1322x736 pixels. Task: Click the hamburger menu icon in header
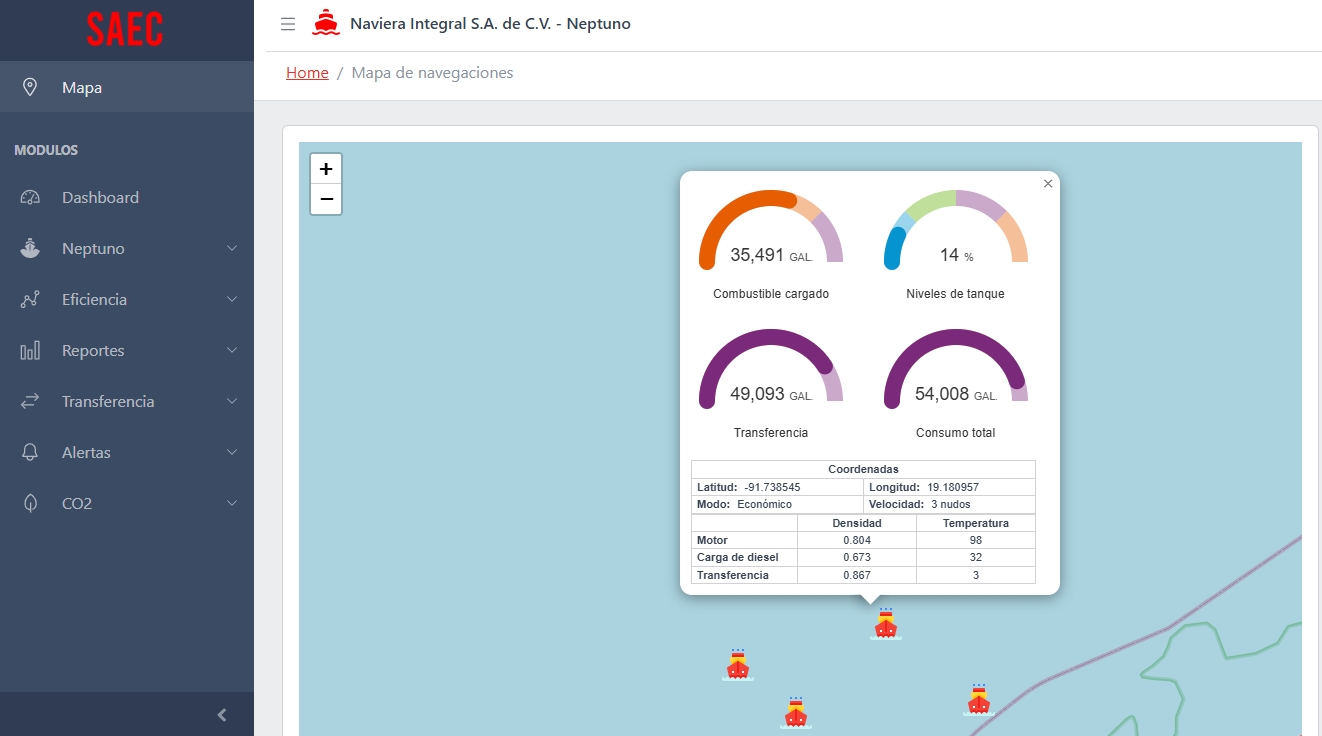288,24
